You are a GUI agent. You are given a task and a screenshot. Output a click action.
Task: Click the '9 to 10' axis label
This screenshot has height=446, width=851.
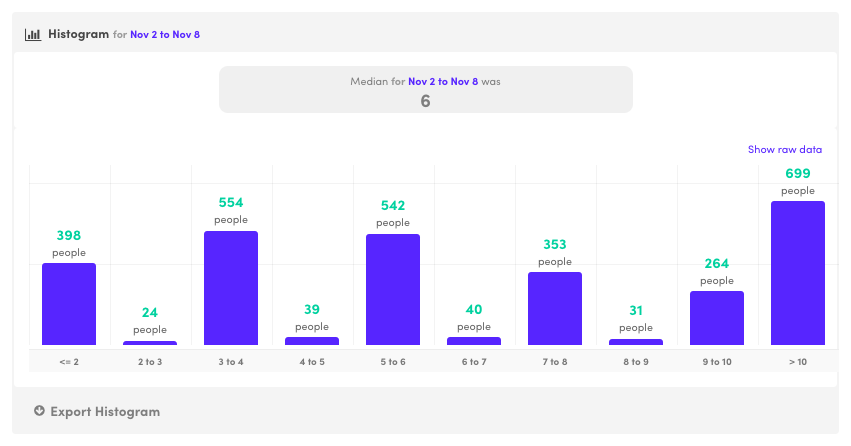point(717,362)
